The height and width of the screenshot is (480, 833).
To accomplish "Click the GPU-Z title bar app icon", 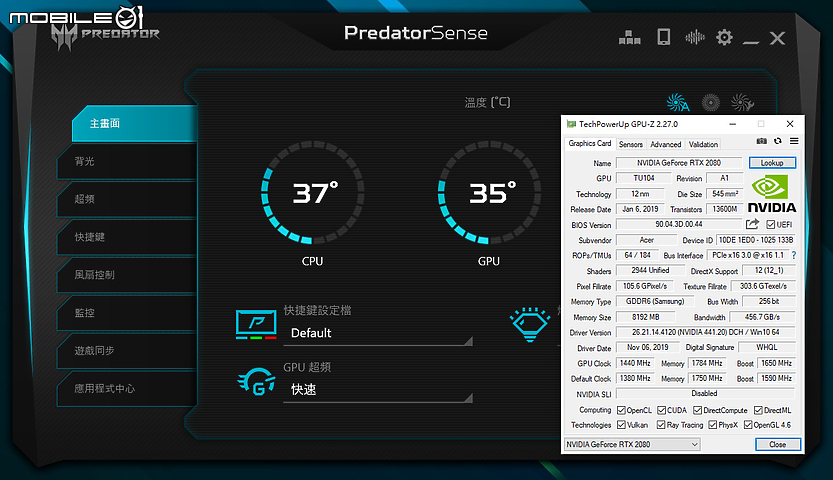I will click(571, 124).
